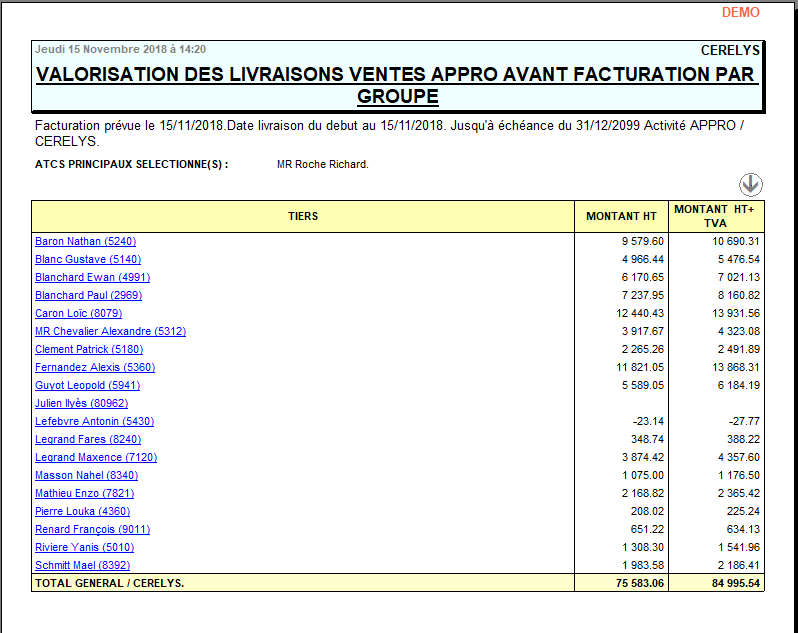Open Masson Nahel (8340) link
Image resolution: width=798 pixels, height=633 pixels.
pyautogui.click(x=86, y=475)
